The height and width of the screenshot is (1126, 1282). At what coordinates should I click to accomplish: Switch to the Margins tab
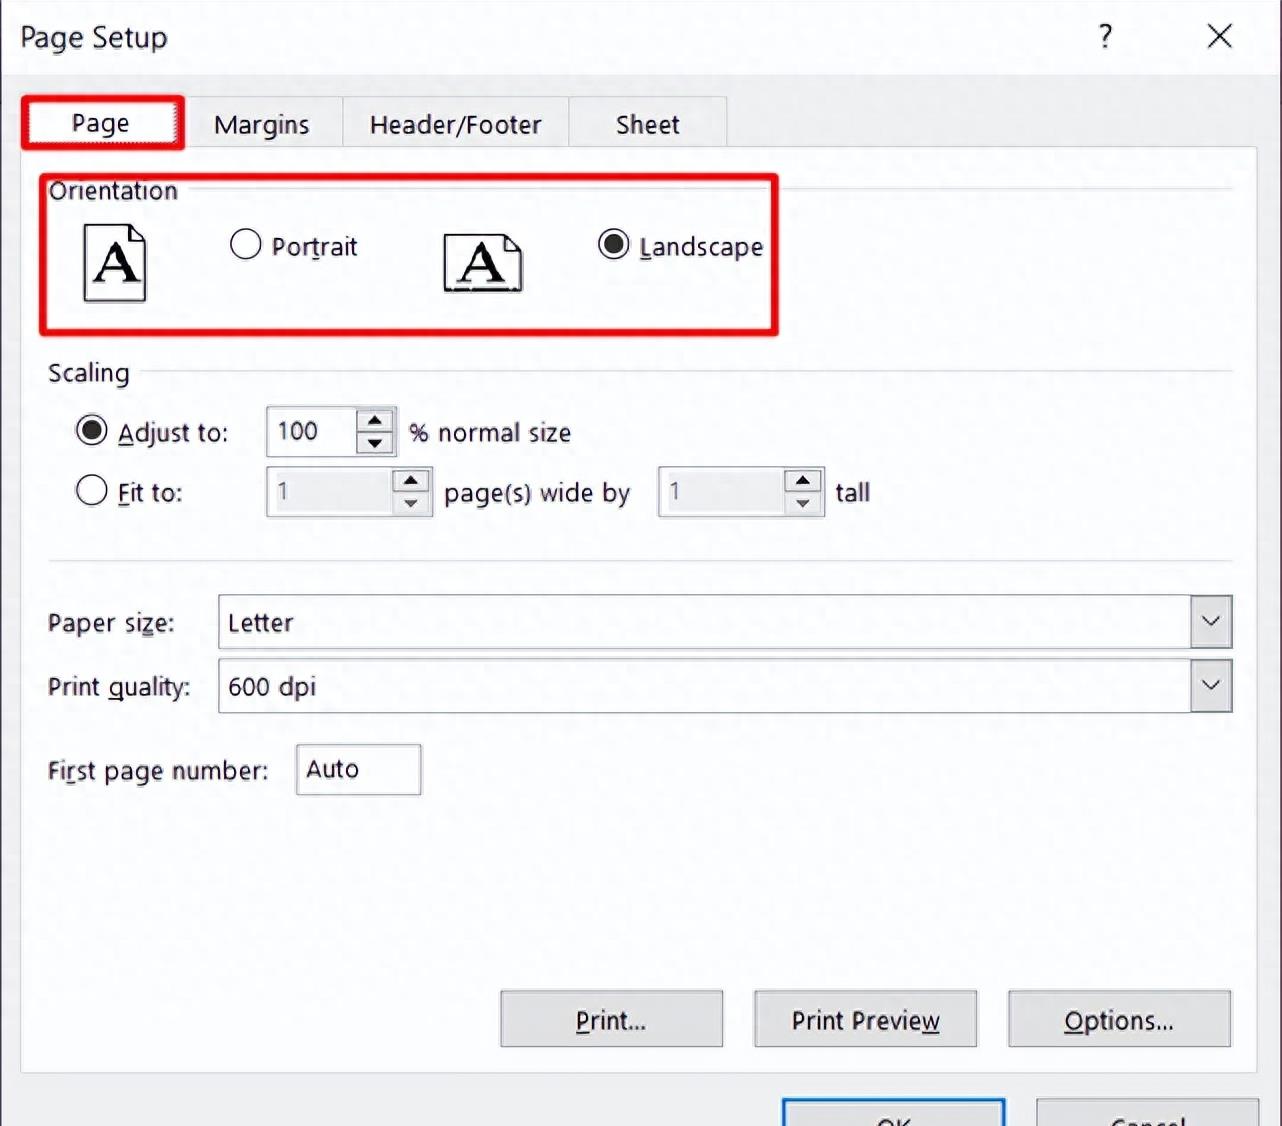[262, 124]
